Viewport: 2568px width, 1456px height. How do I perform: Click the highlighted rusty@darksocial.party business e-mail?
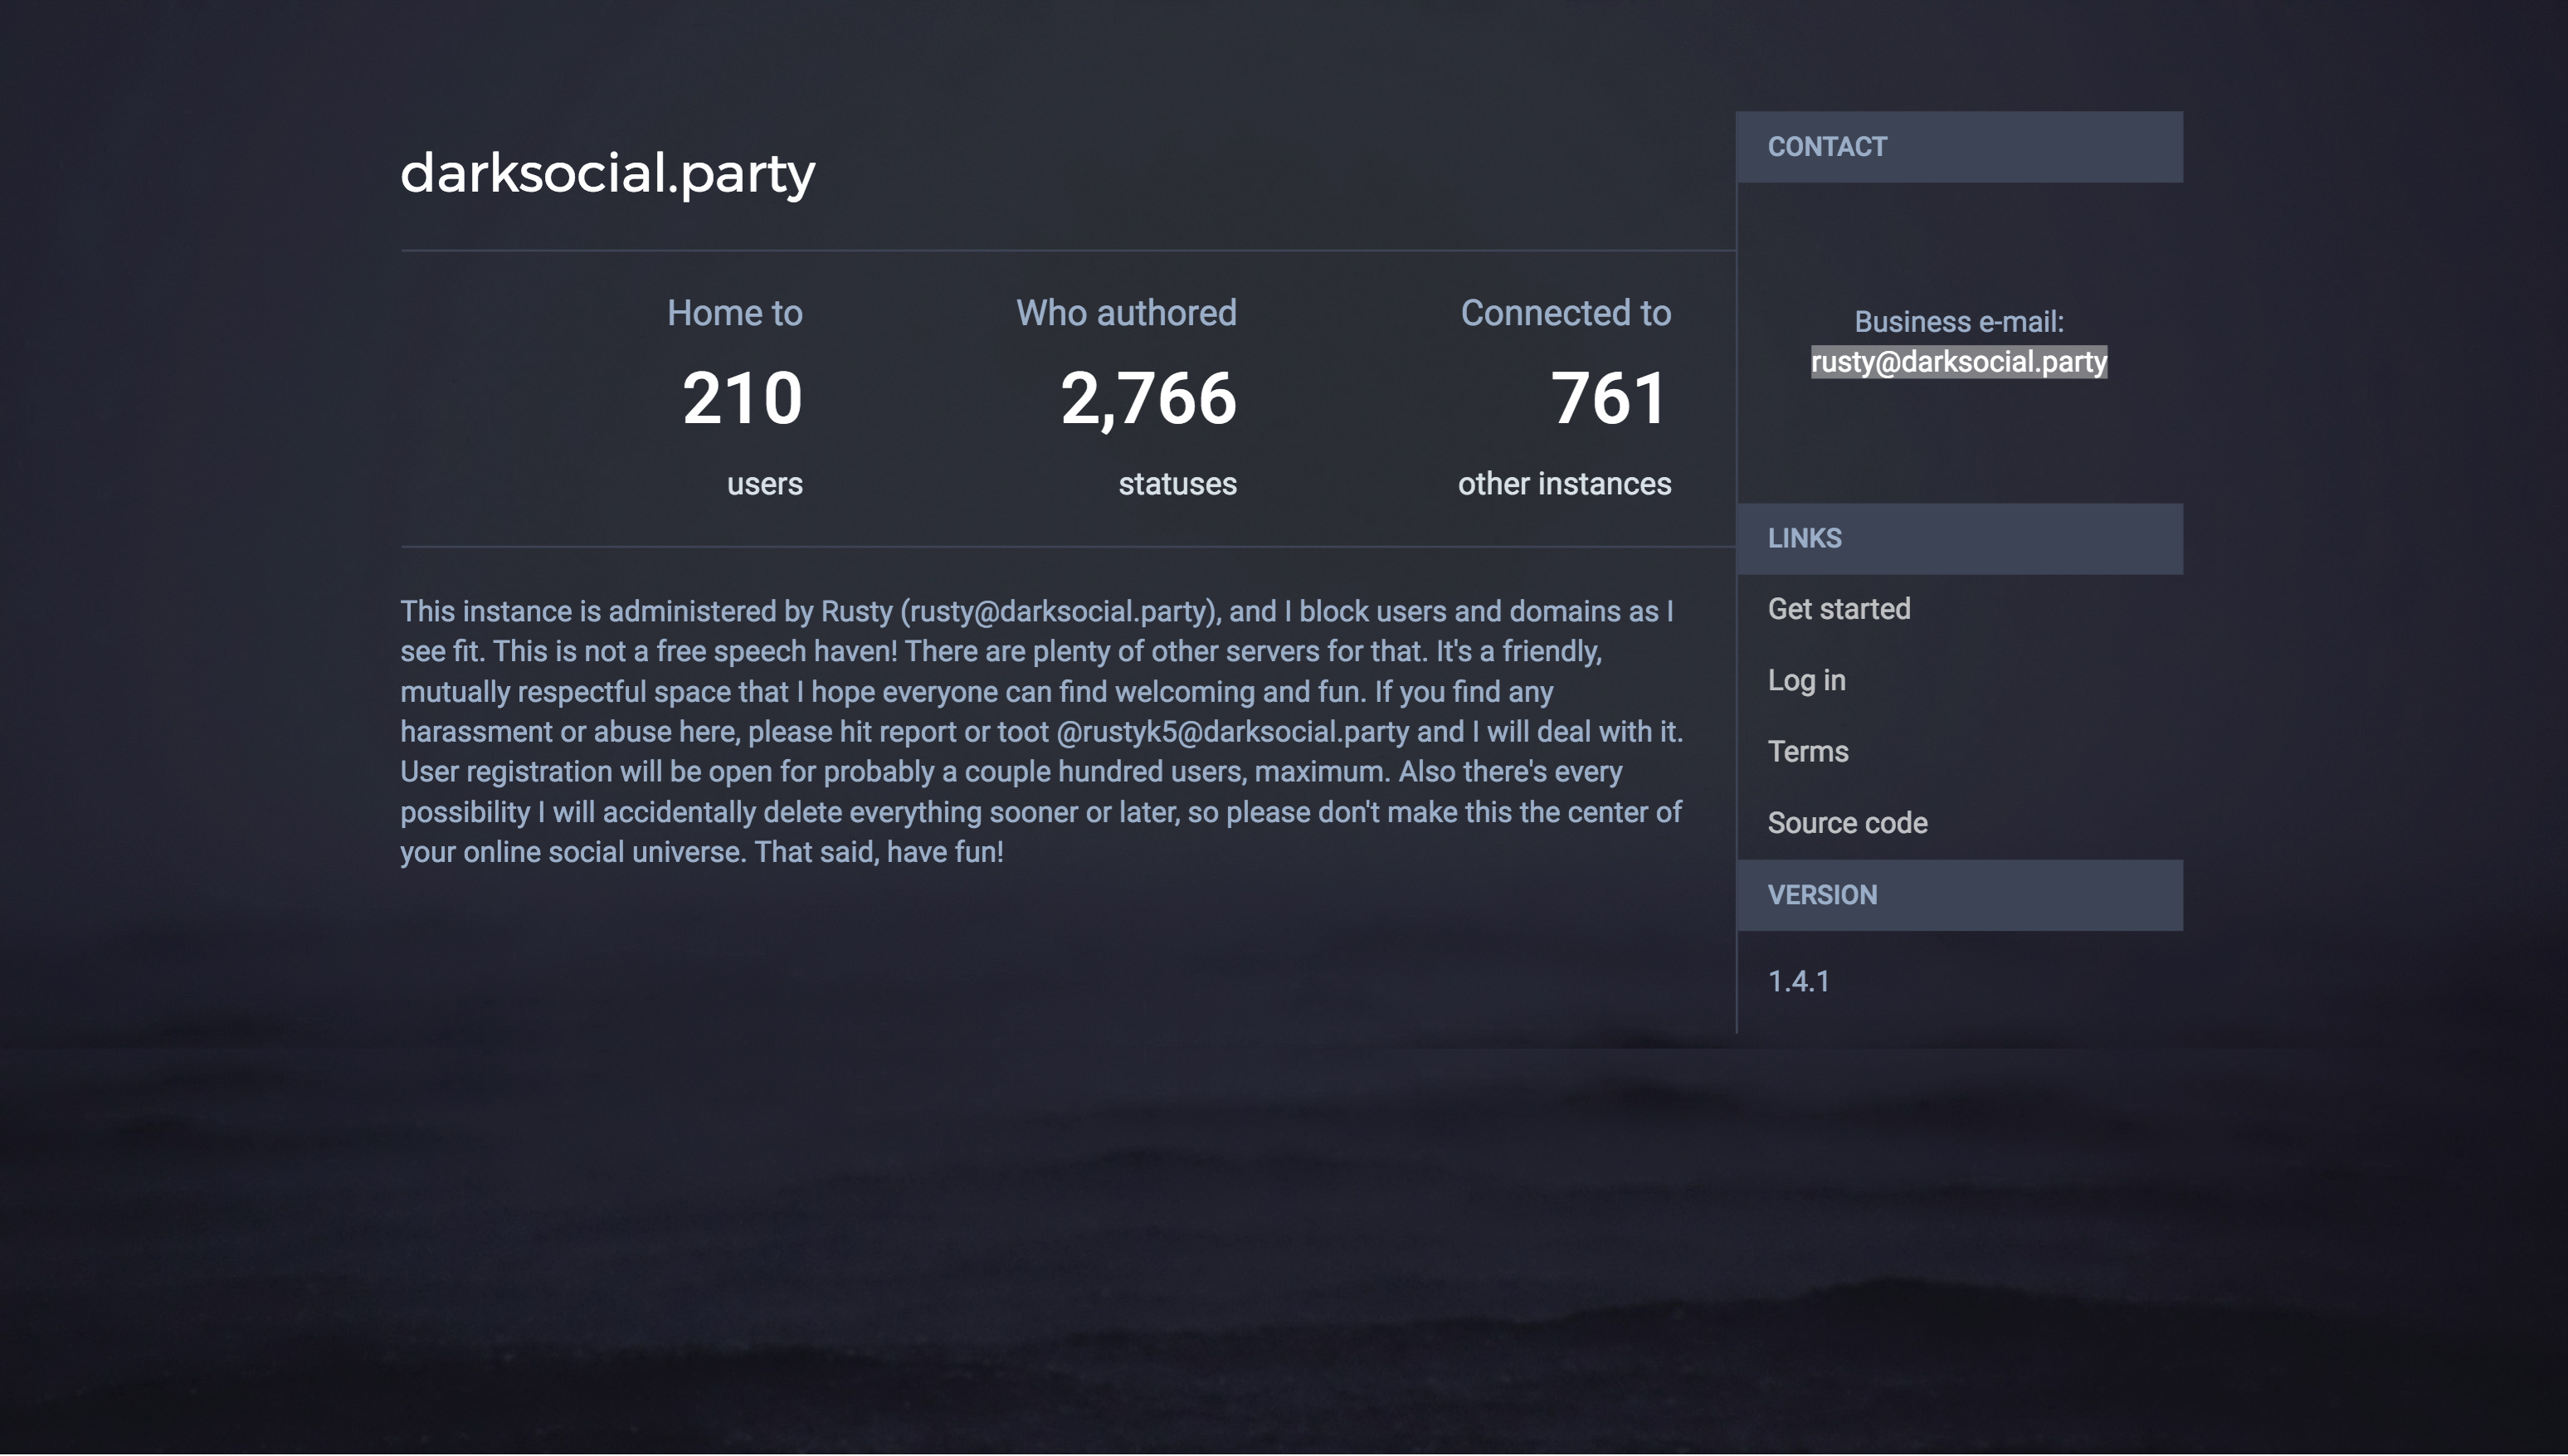pyautogui.click(x=1958, y=362)
